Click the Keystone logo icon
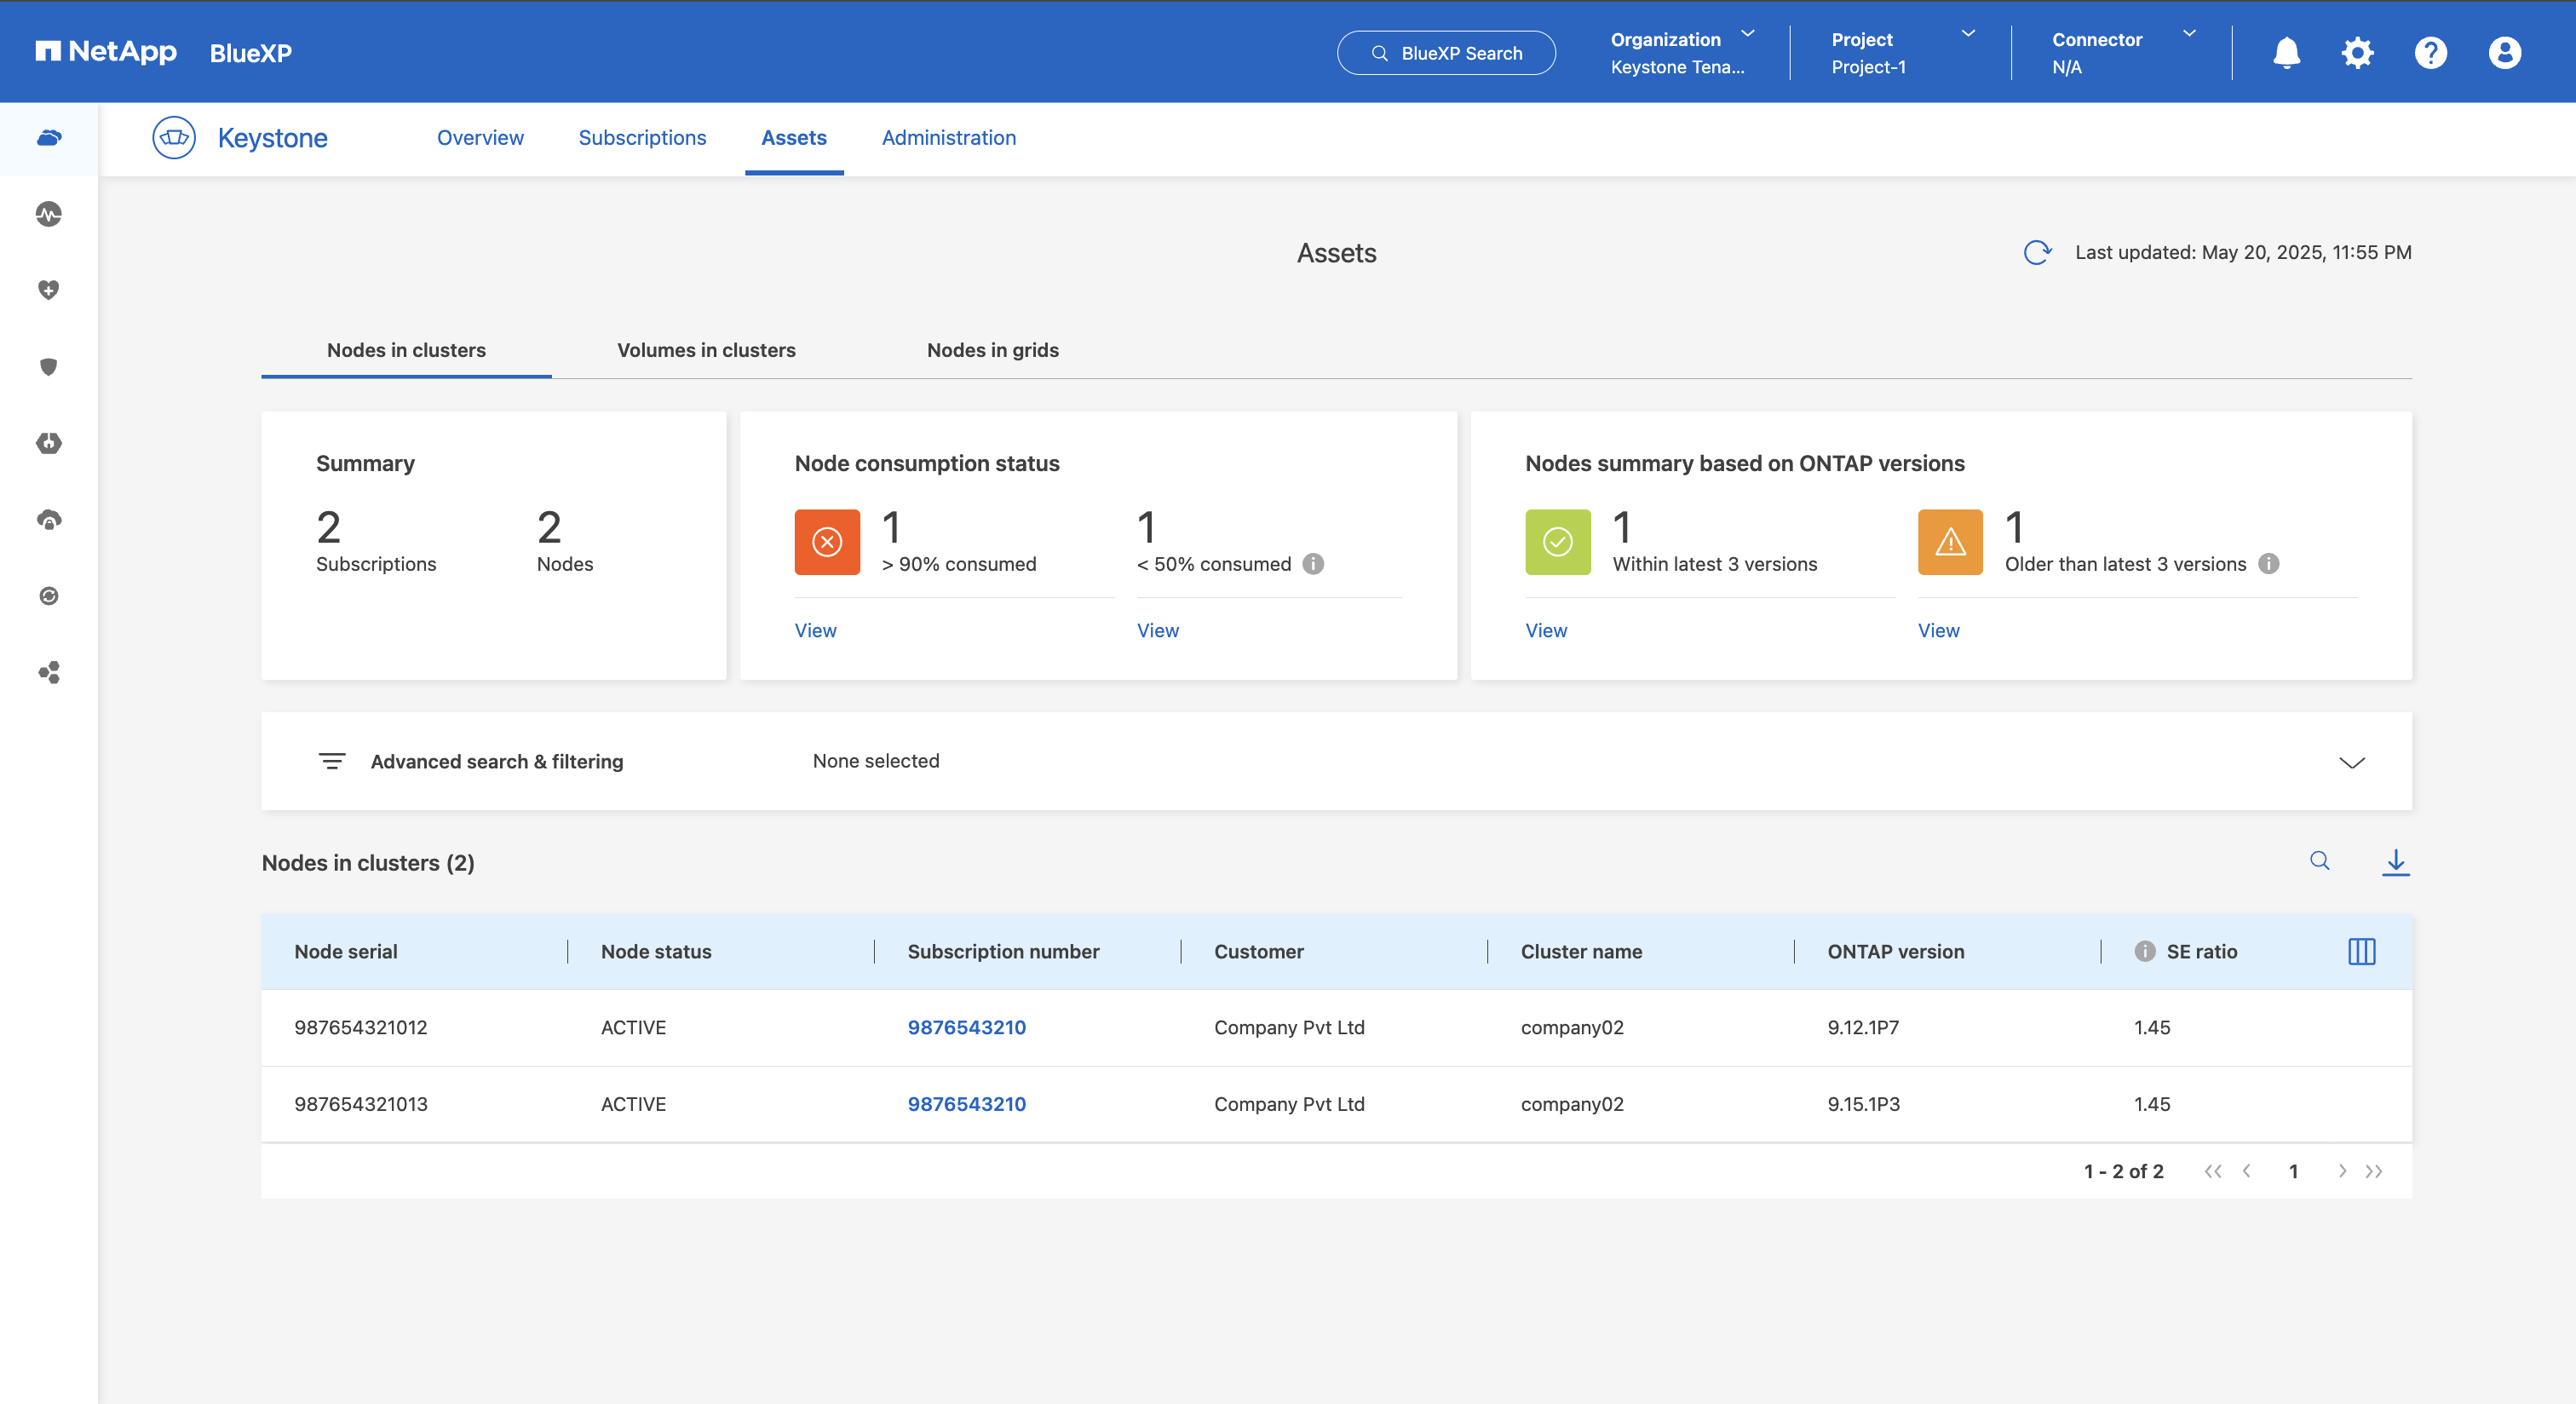This screenshot has width=2576, height=1404. coord(174,138)
